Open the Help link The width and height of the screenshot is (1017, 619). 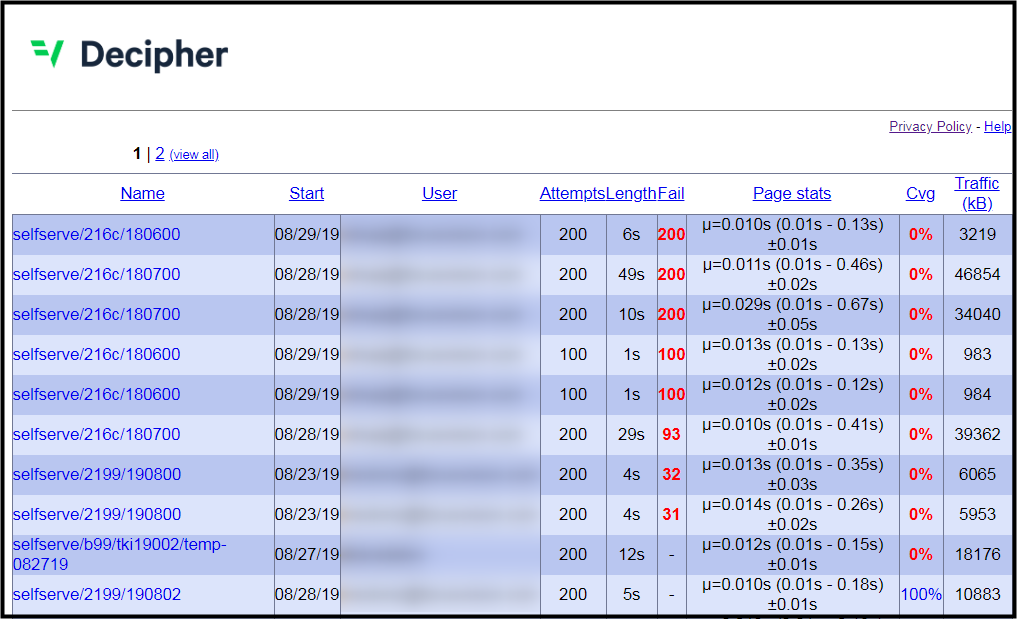(997, 127)
